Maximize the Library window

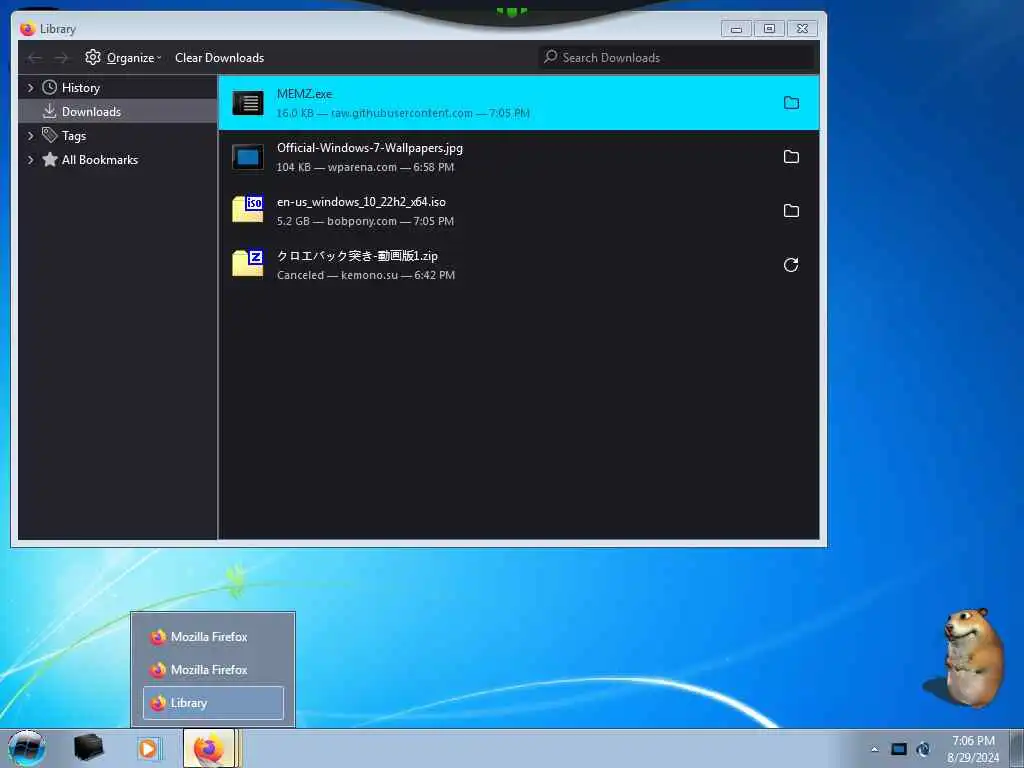pyautogui.click(x=769, y=29)
